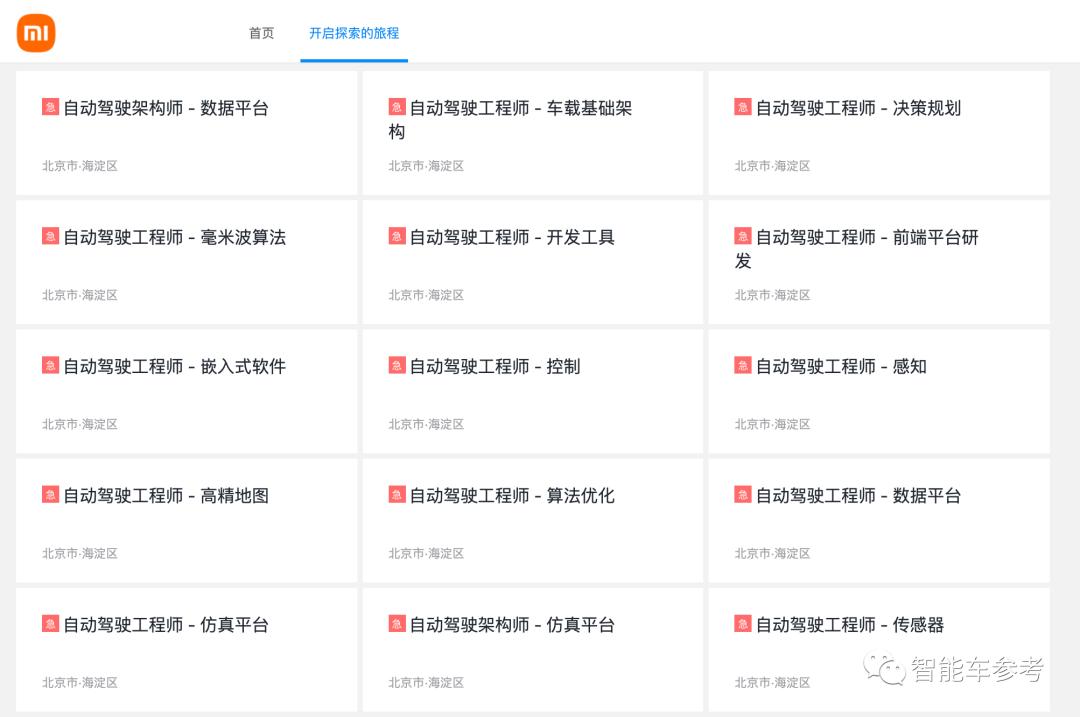Screen dimensions: 1080x717
Task: Click 北京市·海淀区 under 架构师 数据平台 card
Action: [80, 166]
